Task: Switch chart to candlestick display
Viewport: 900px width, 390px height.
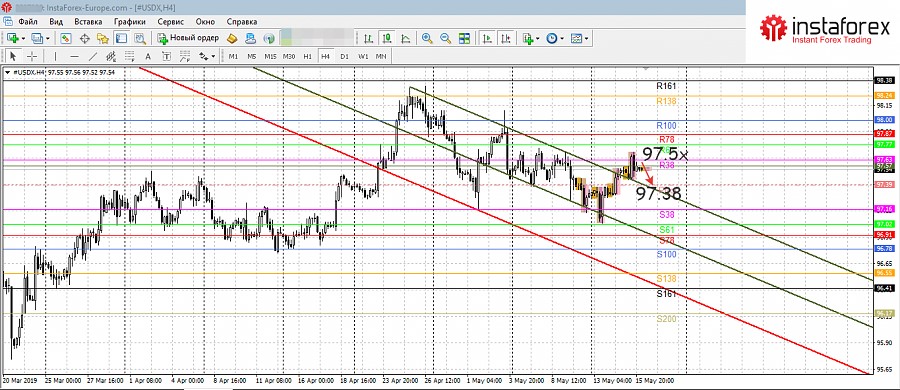Action: tap(387, 38)
